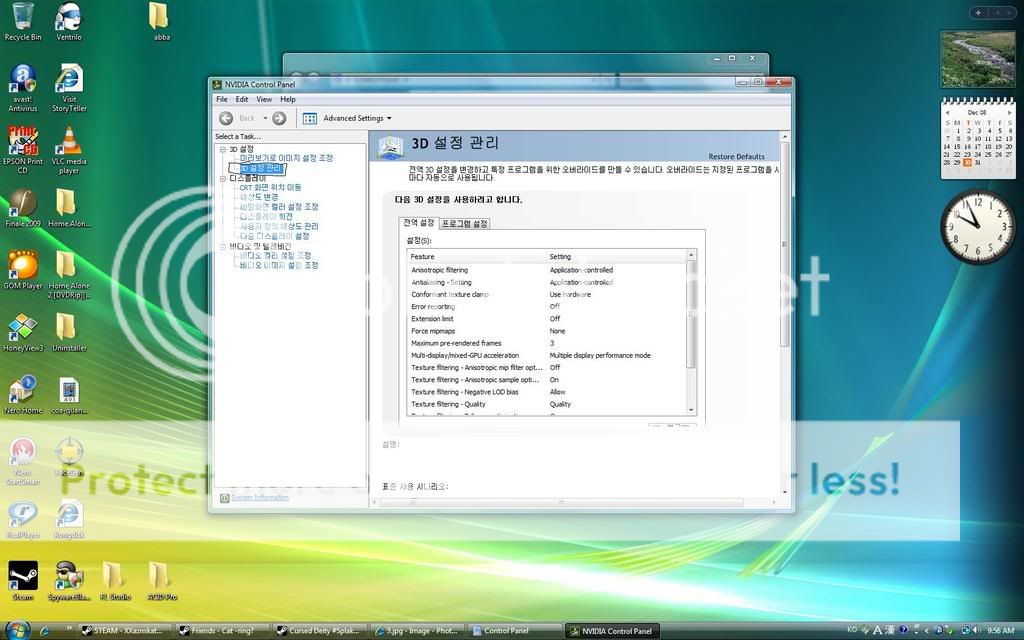Click STEAM - XXaznskat taskbar button

(127, 631)
